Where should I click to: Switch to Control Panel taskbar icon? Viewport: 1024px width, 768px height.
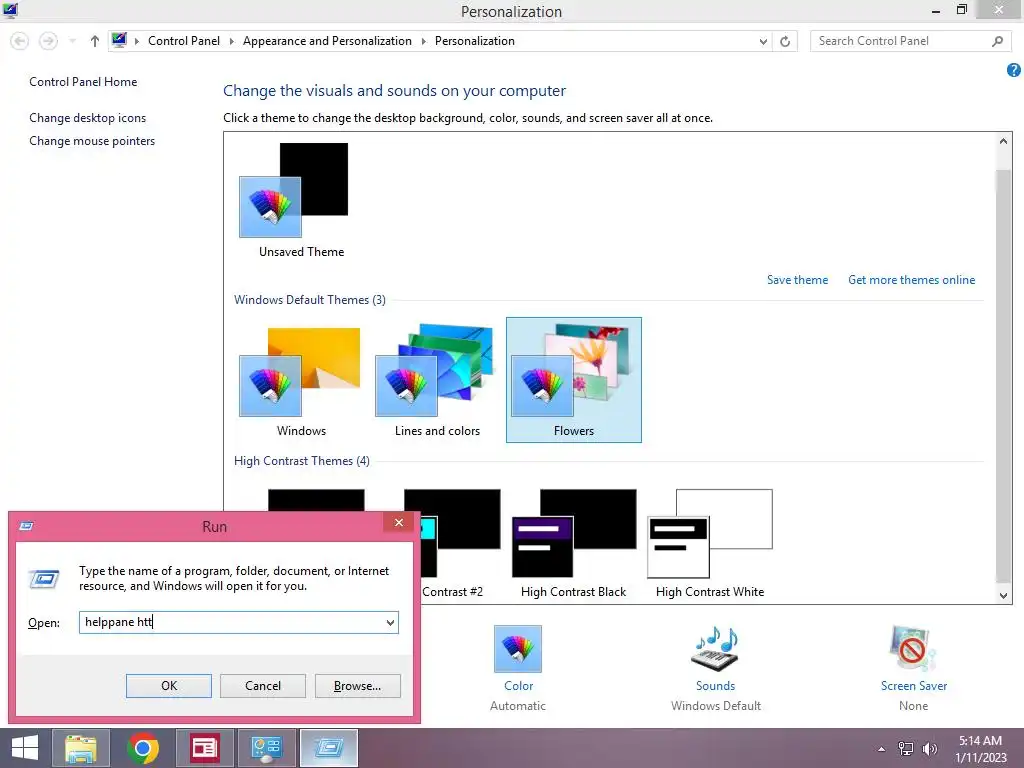pos(266,748)
